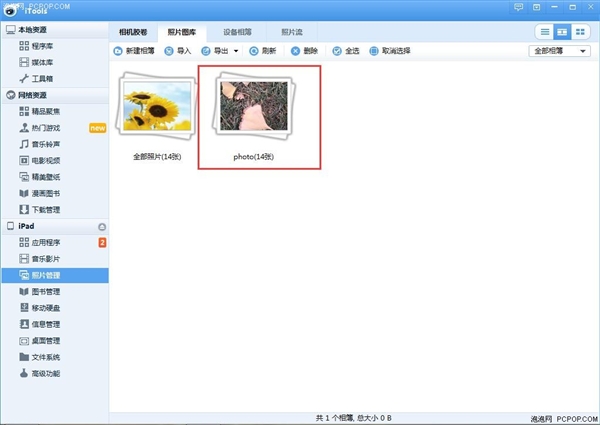600x425 pixels.
Task: Switch to the 照片图库 photo library tab
Action: pos(182,32)
